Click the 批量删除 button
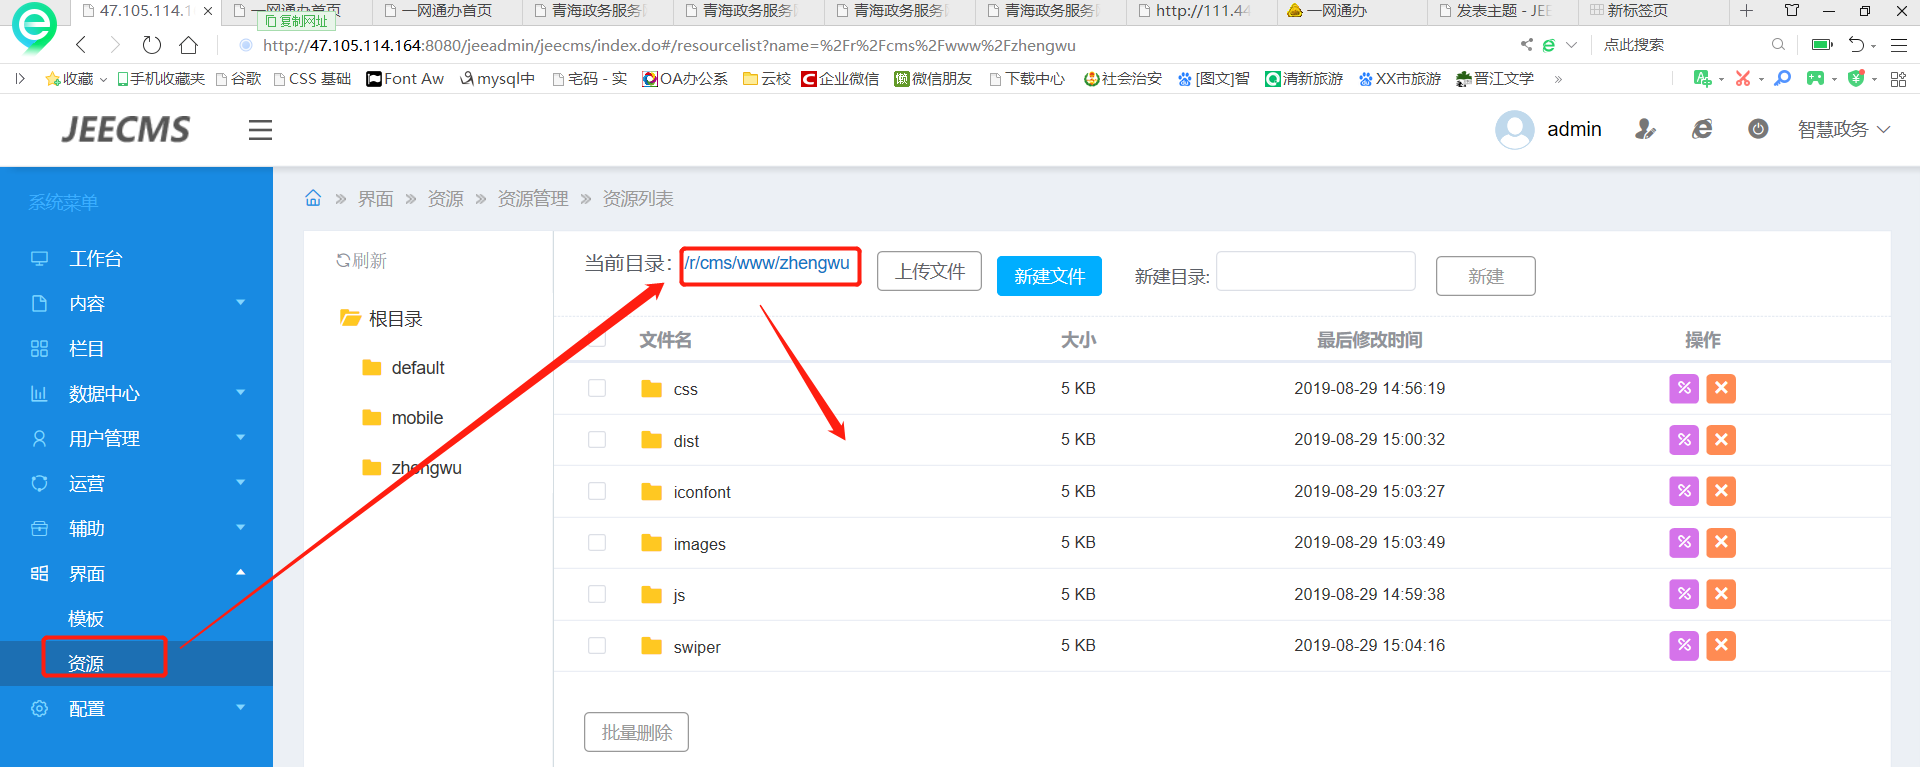1920x767 pixels. 636,732
